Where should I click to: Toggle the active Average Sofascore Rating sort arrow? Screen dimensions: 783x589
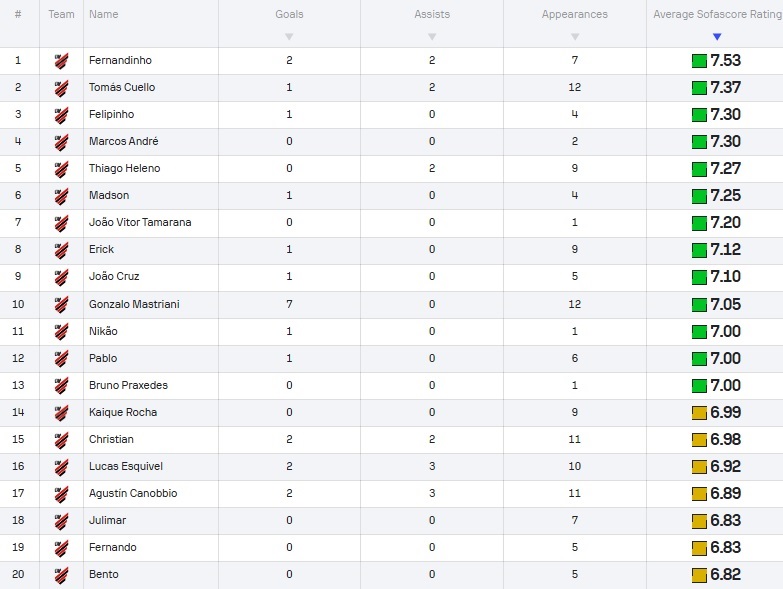tap(717, 36)
